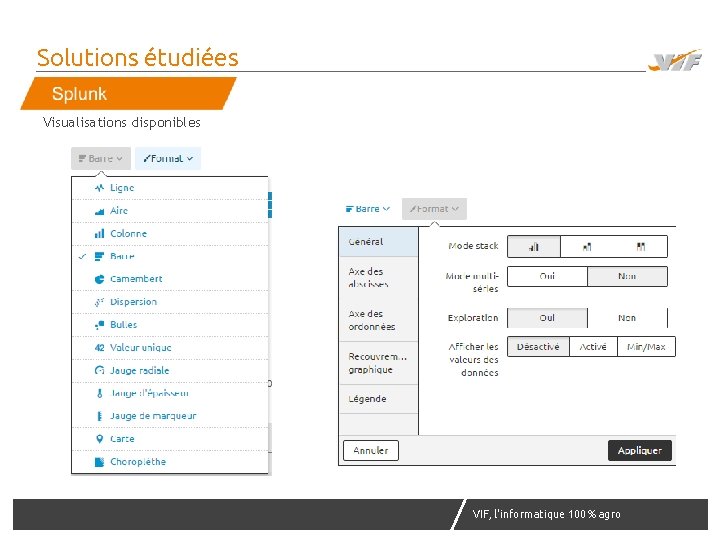Click the Colonne column chart icon
720x540 pixels.
click(x=99, y=234)
